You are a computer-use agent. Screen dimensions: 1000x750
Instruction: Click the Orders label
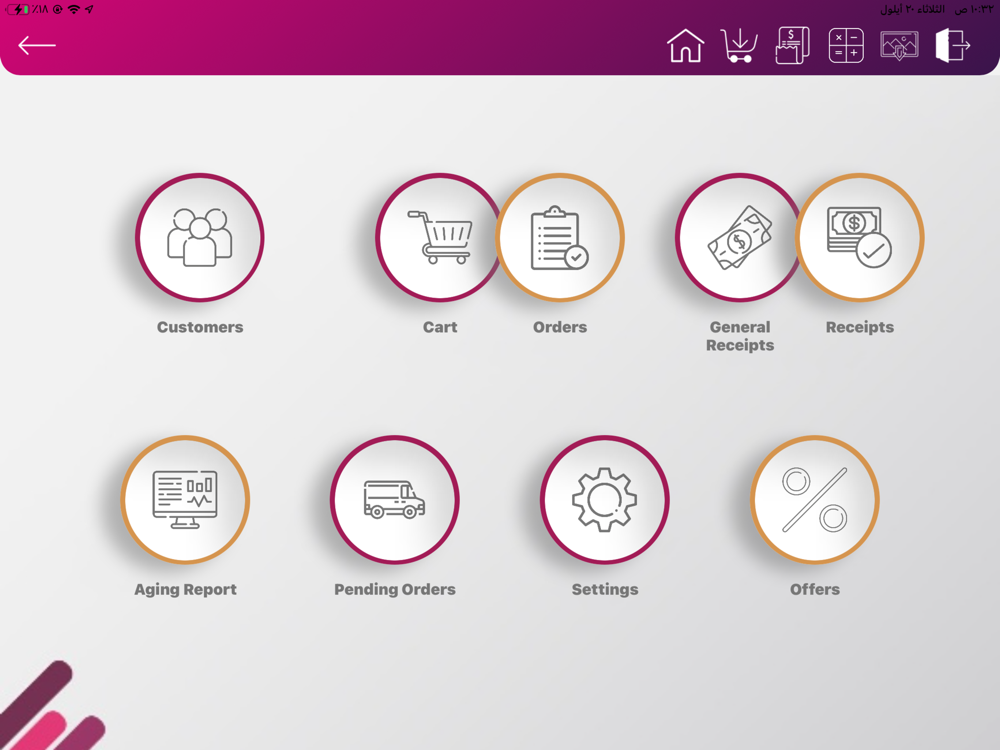pyautogui.click(x=560, y=327)
